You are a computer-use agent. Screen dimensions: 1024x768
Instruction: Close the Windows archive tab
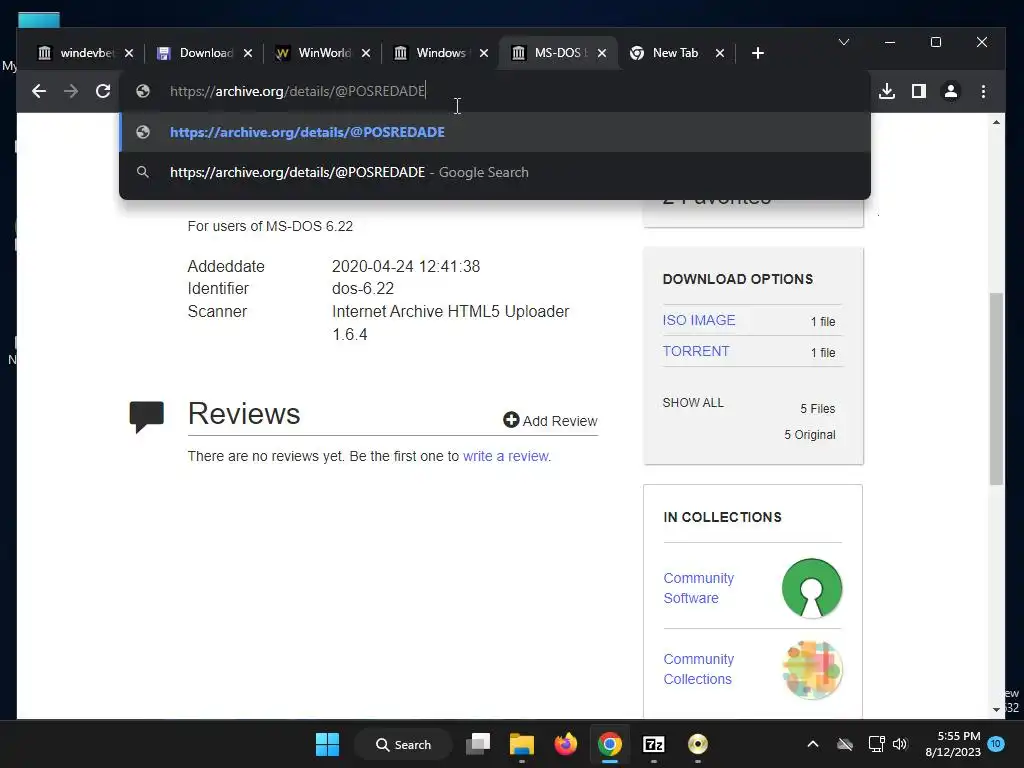coord(484,54)
